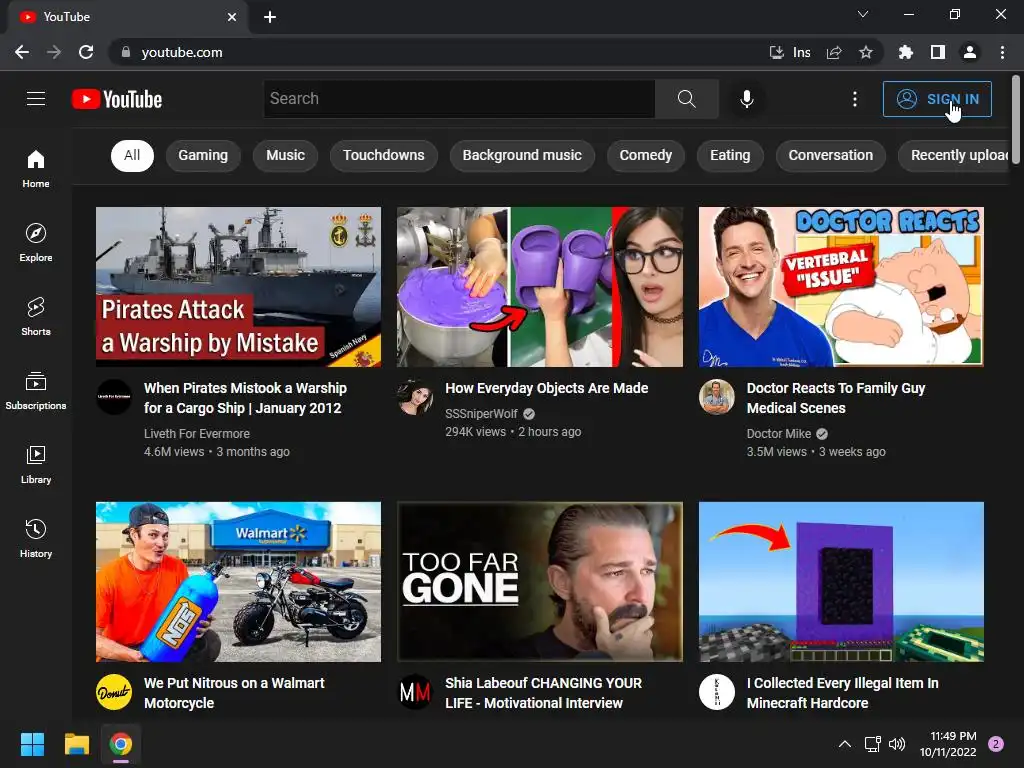Image resolution: width=1024 pixels, height=768 pixels.
Task: Open the SSSniperWolf channel avatar
Action: tap(415, 396)
